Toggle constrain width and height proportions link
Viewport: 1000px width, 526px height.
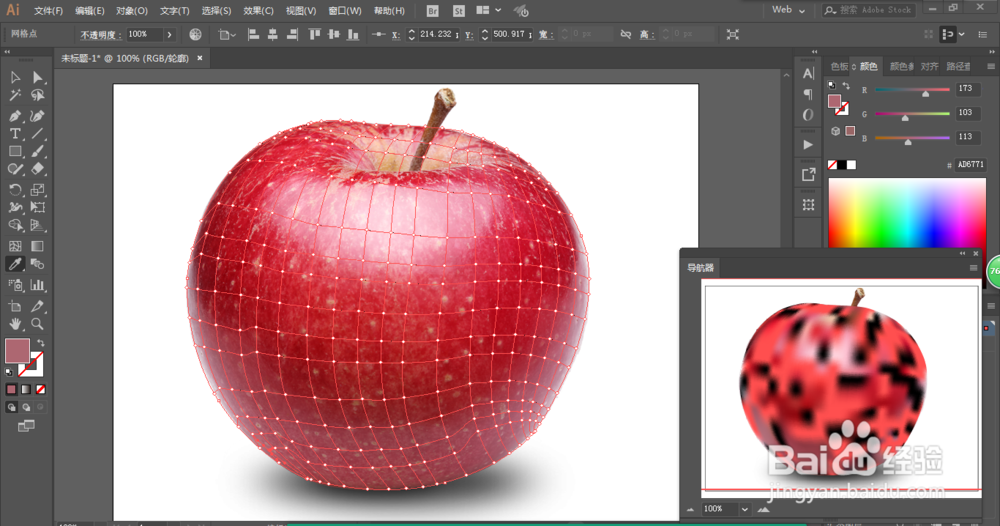pyautogui.click(x=626, y=34)
